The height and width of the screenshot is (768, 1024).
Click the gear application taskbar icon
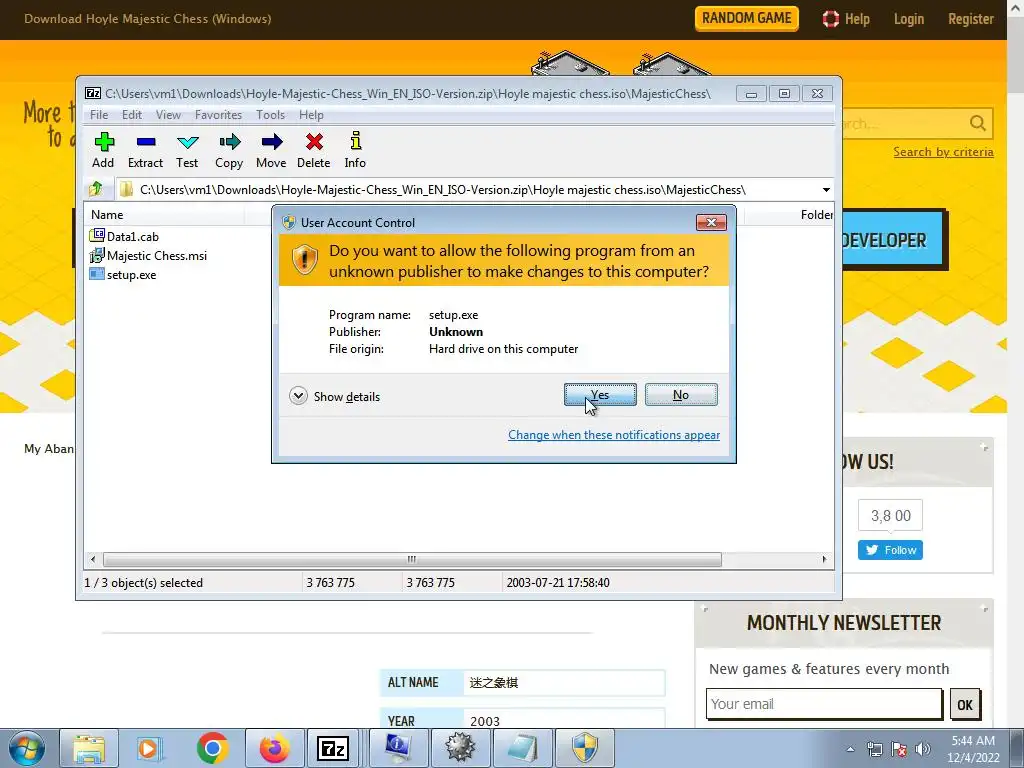[x=460, y=748]
